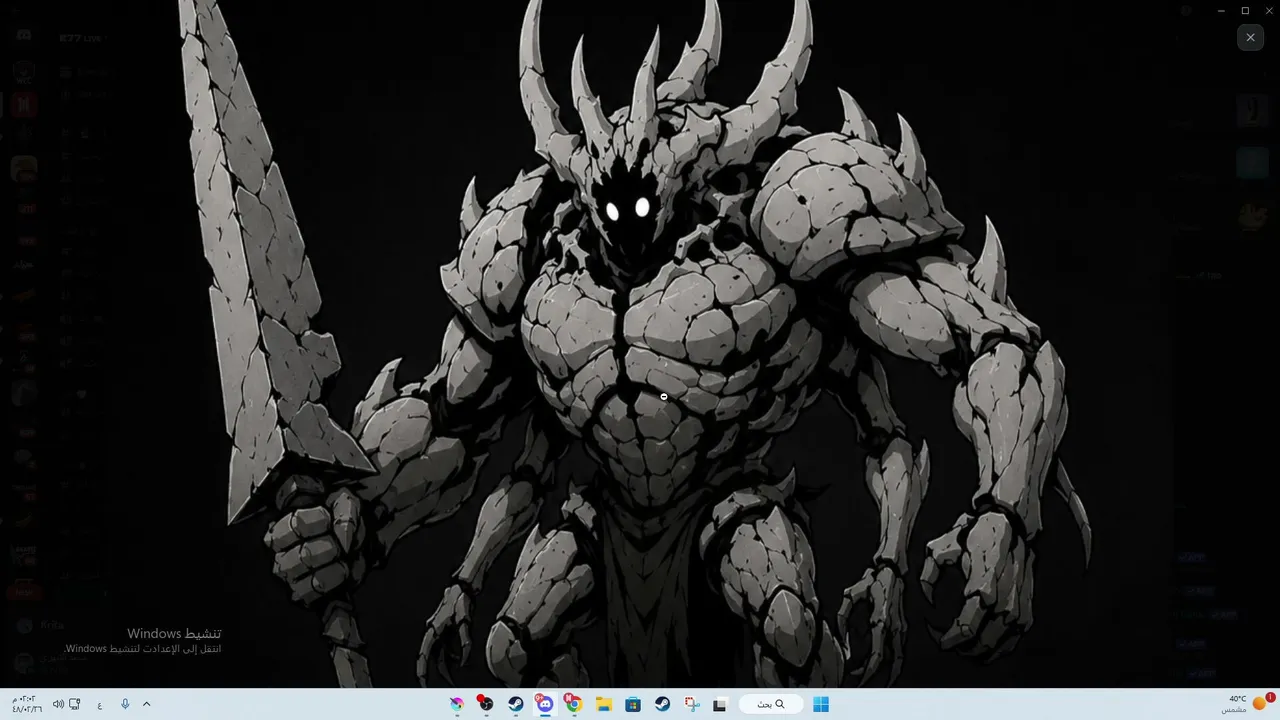Close the Discord window from title bar
Image resolution: width=1280 pixels, height=720 pixels.
pyautogui.click(x=1268, y=10)
